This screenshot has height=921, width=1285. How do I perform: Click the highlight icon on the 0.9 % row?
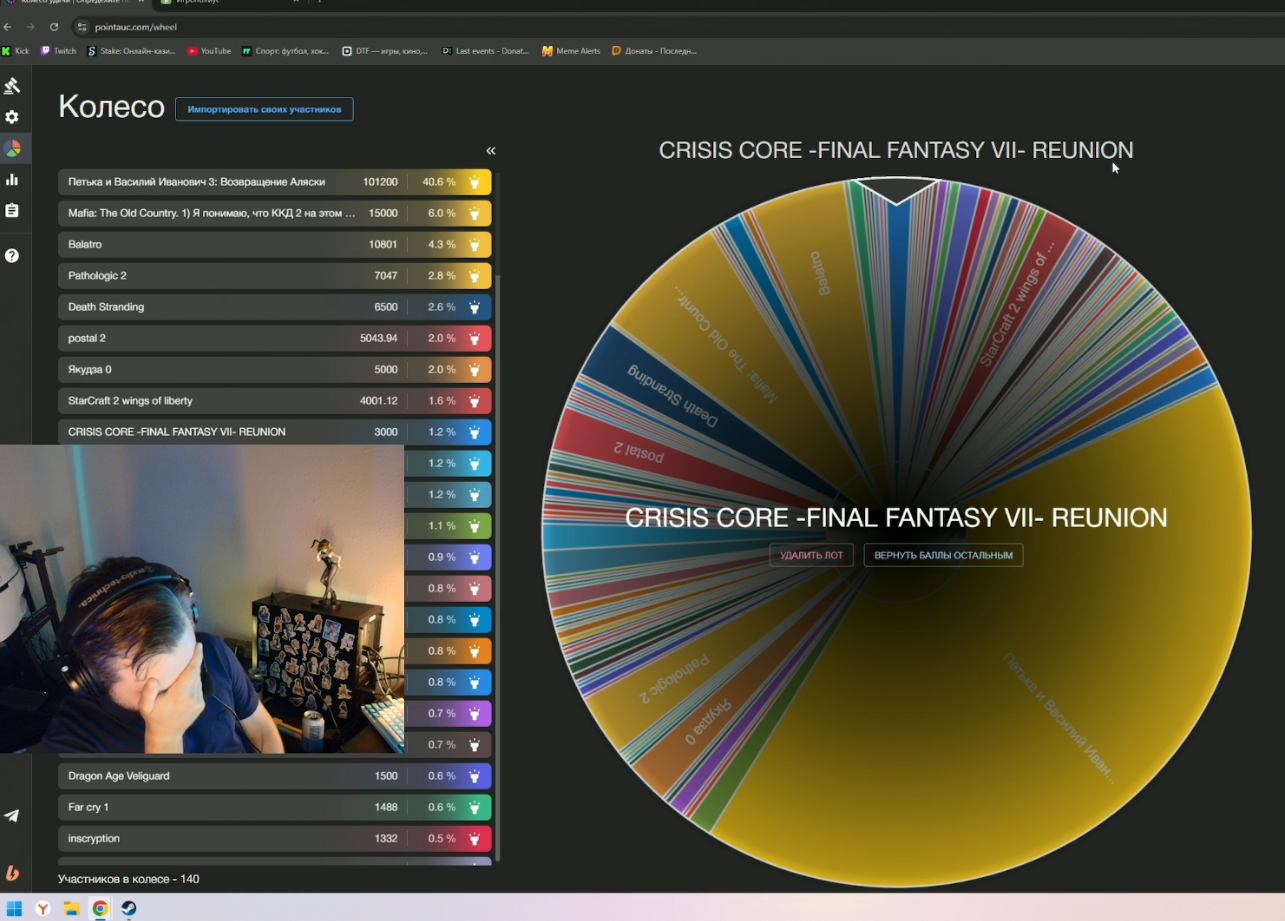(x=475, y=557)
